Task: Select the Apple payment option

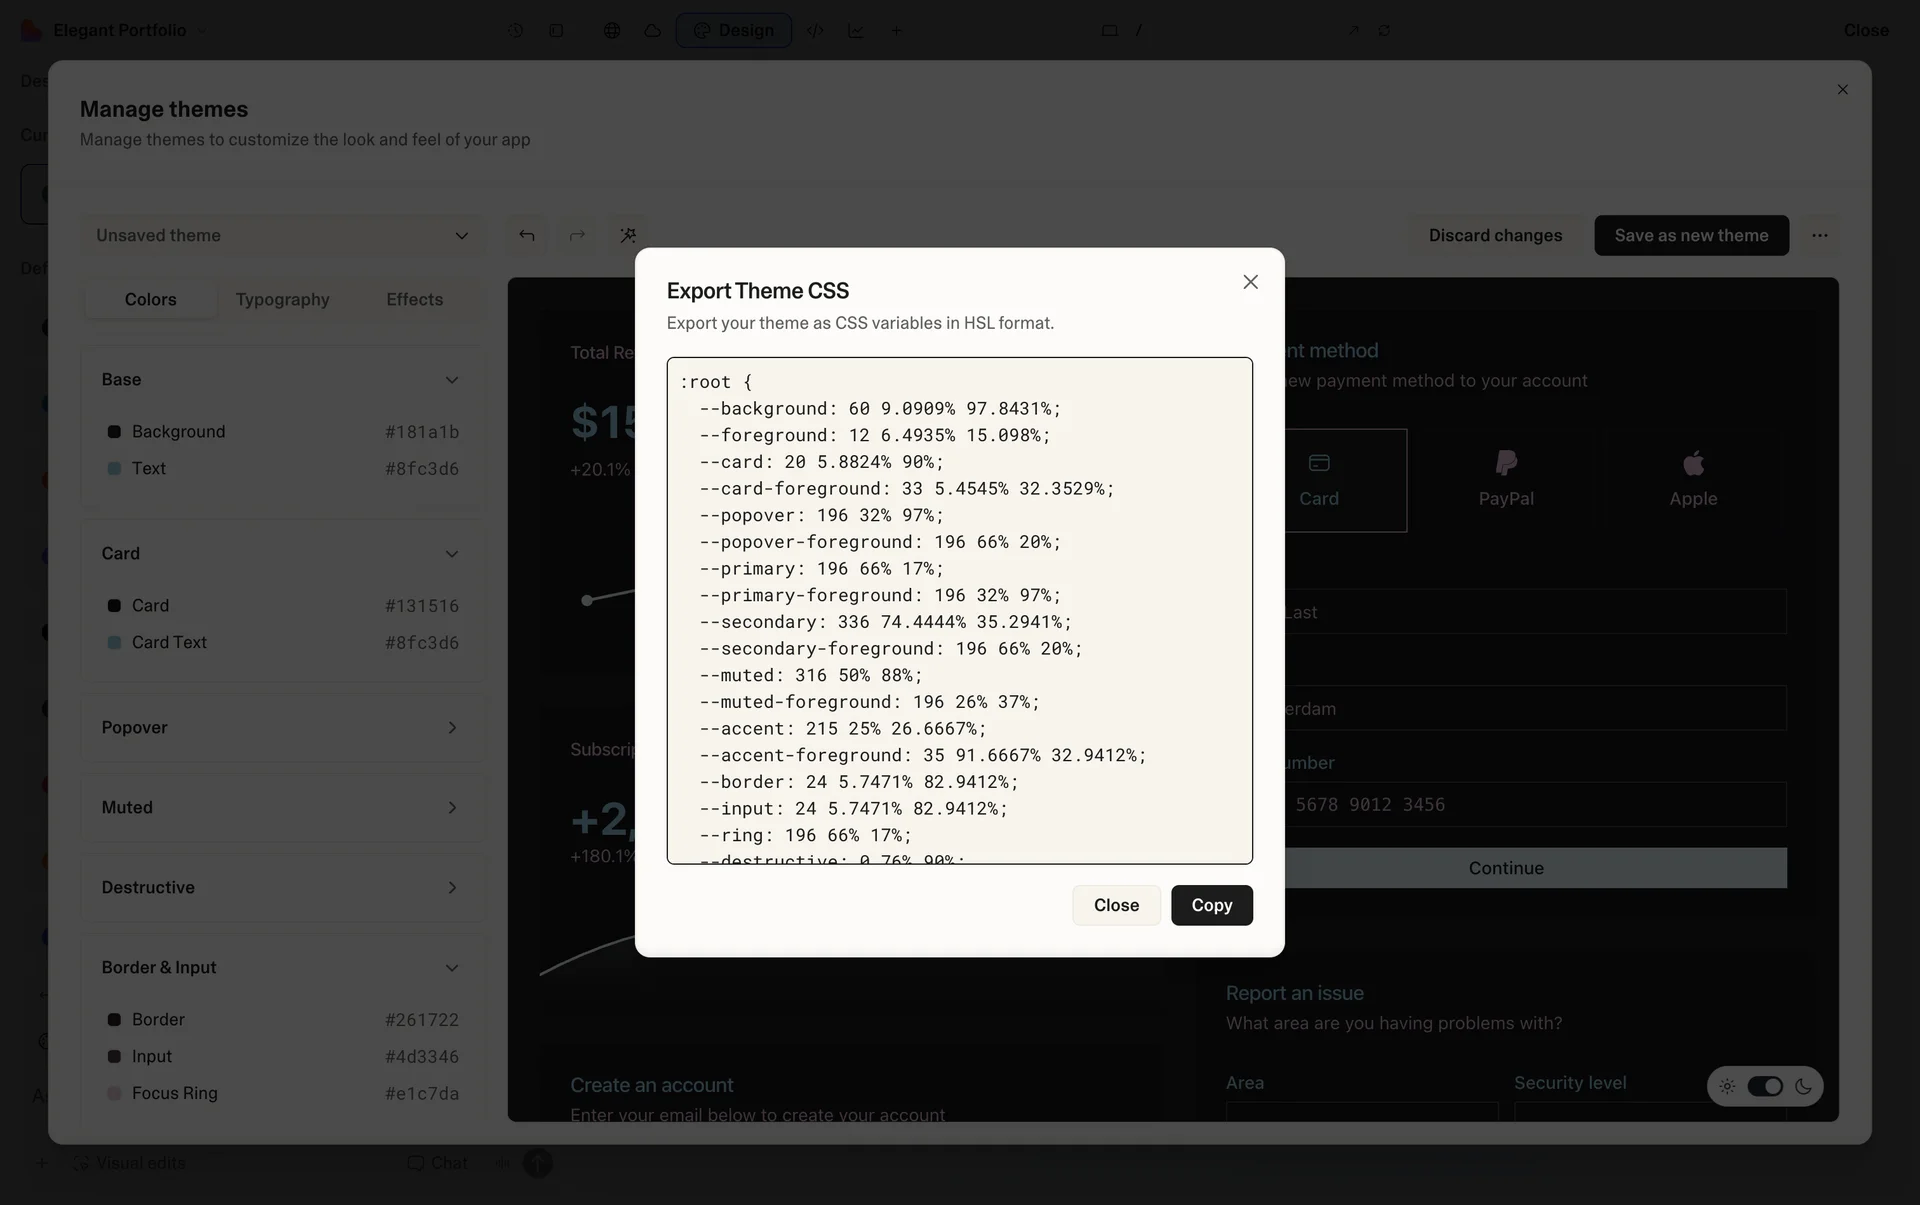Action: (x=1693, y=480)
